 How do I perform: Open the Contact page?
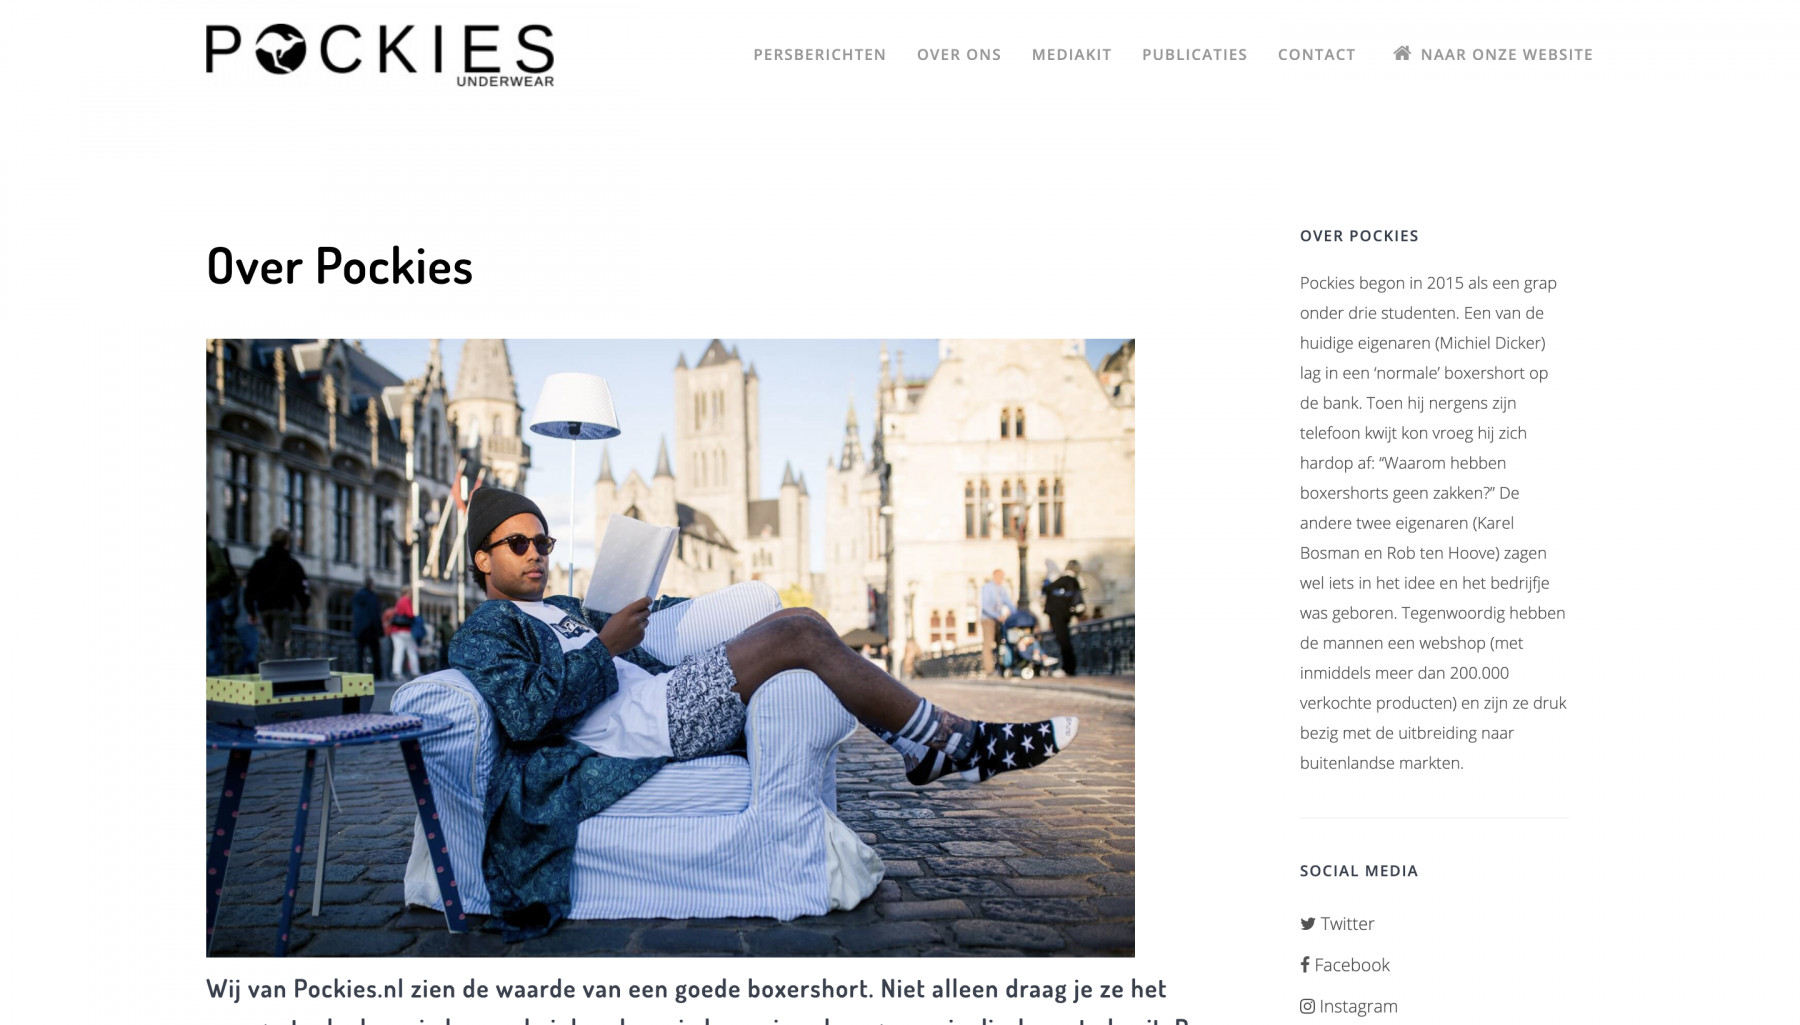tap(1316, 55)
